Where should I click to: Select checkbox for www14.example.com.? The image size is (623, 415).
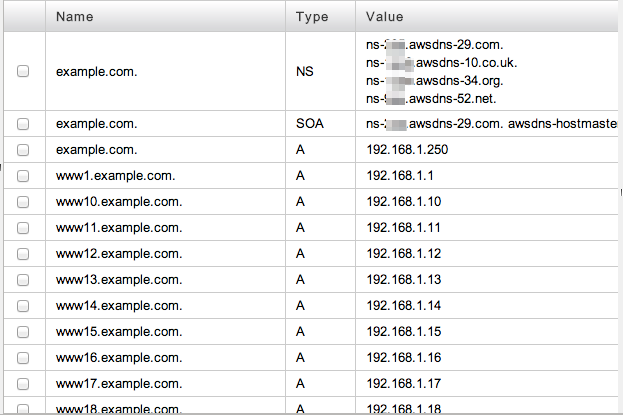pyautogui.click(x=23, y=305)
